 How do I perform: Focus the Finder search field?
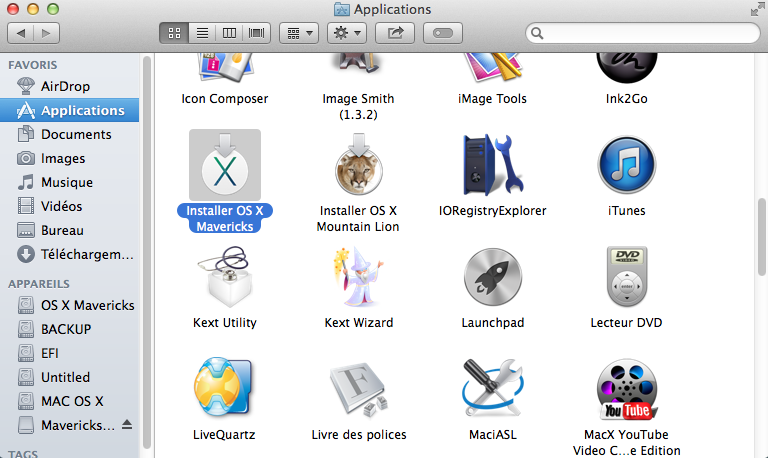tap(643, 33)
